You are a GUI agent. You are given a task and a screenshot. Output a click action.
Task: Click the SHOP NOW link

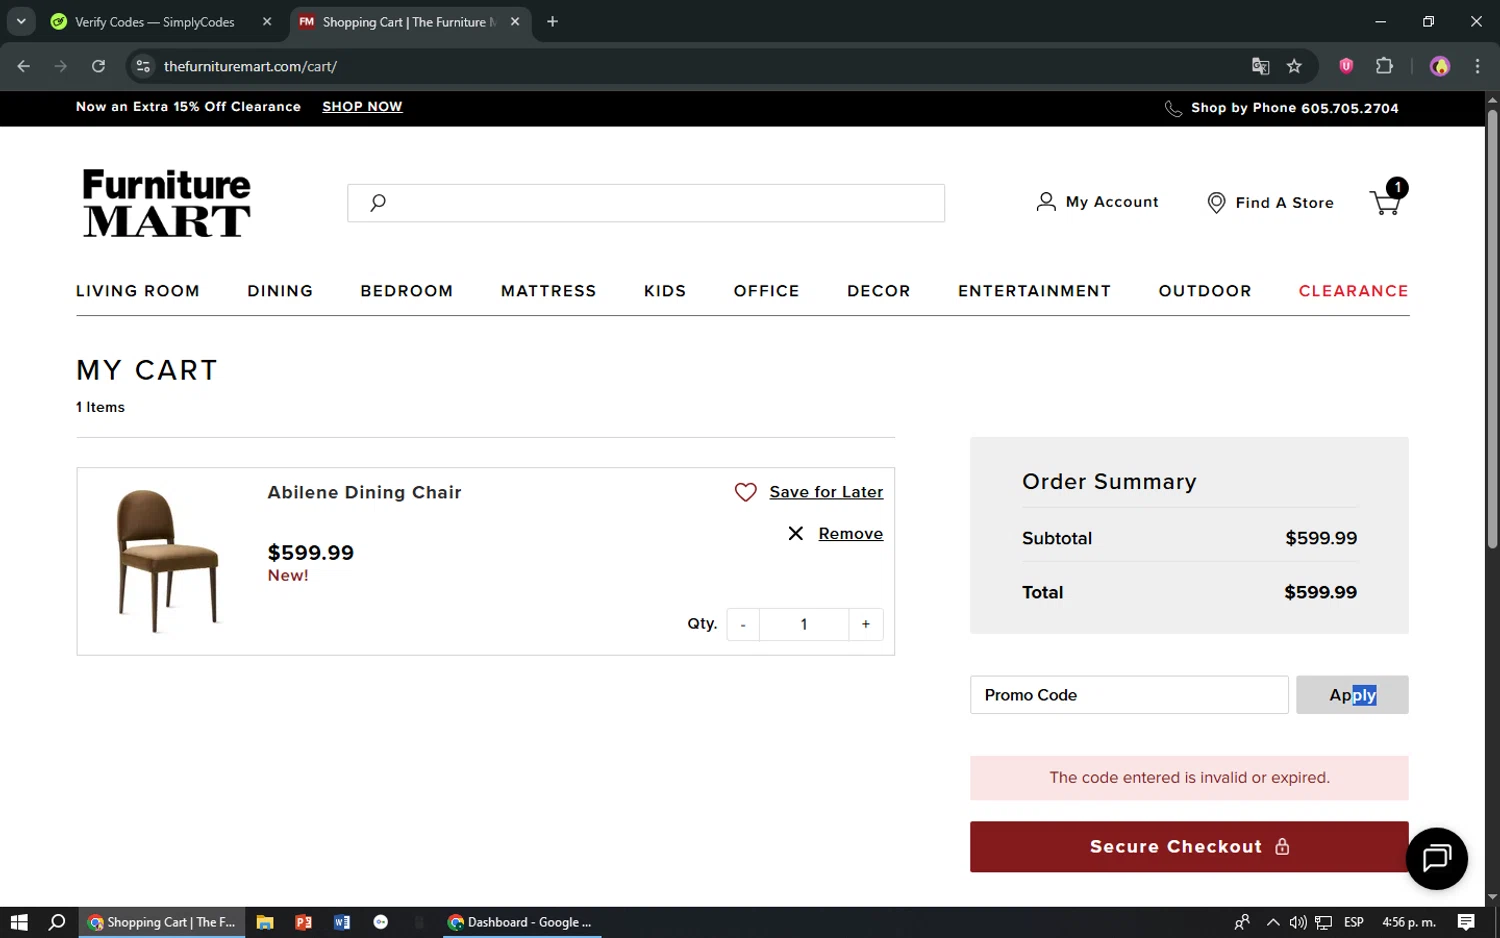tap(362, 107)
